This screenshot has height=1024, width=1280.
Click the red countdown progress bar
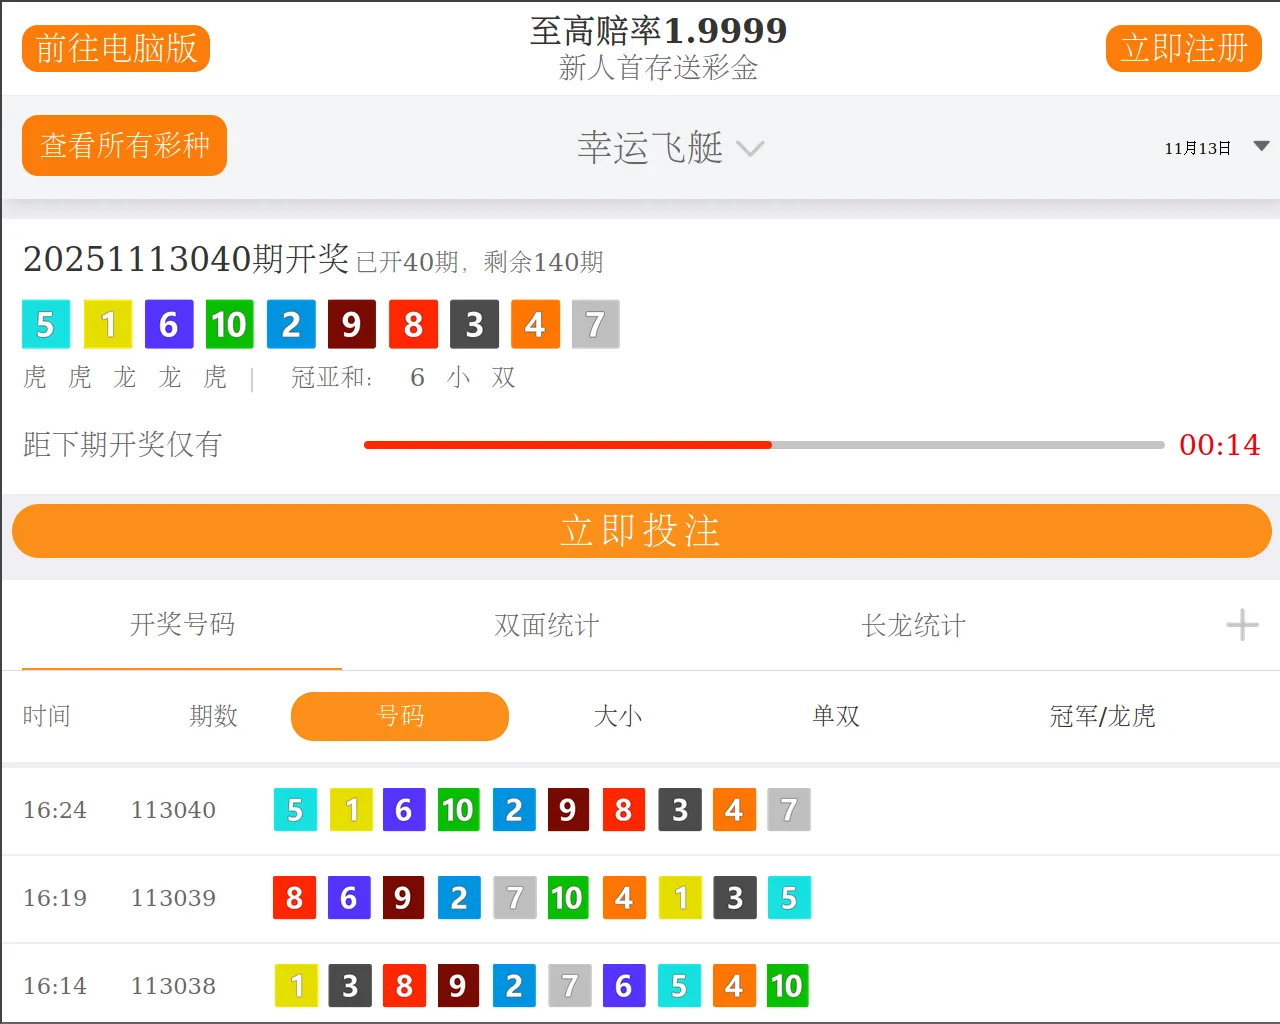(567, 445)
